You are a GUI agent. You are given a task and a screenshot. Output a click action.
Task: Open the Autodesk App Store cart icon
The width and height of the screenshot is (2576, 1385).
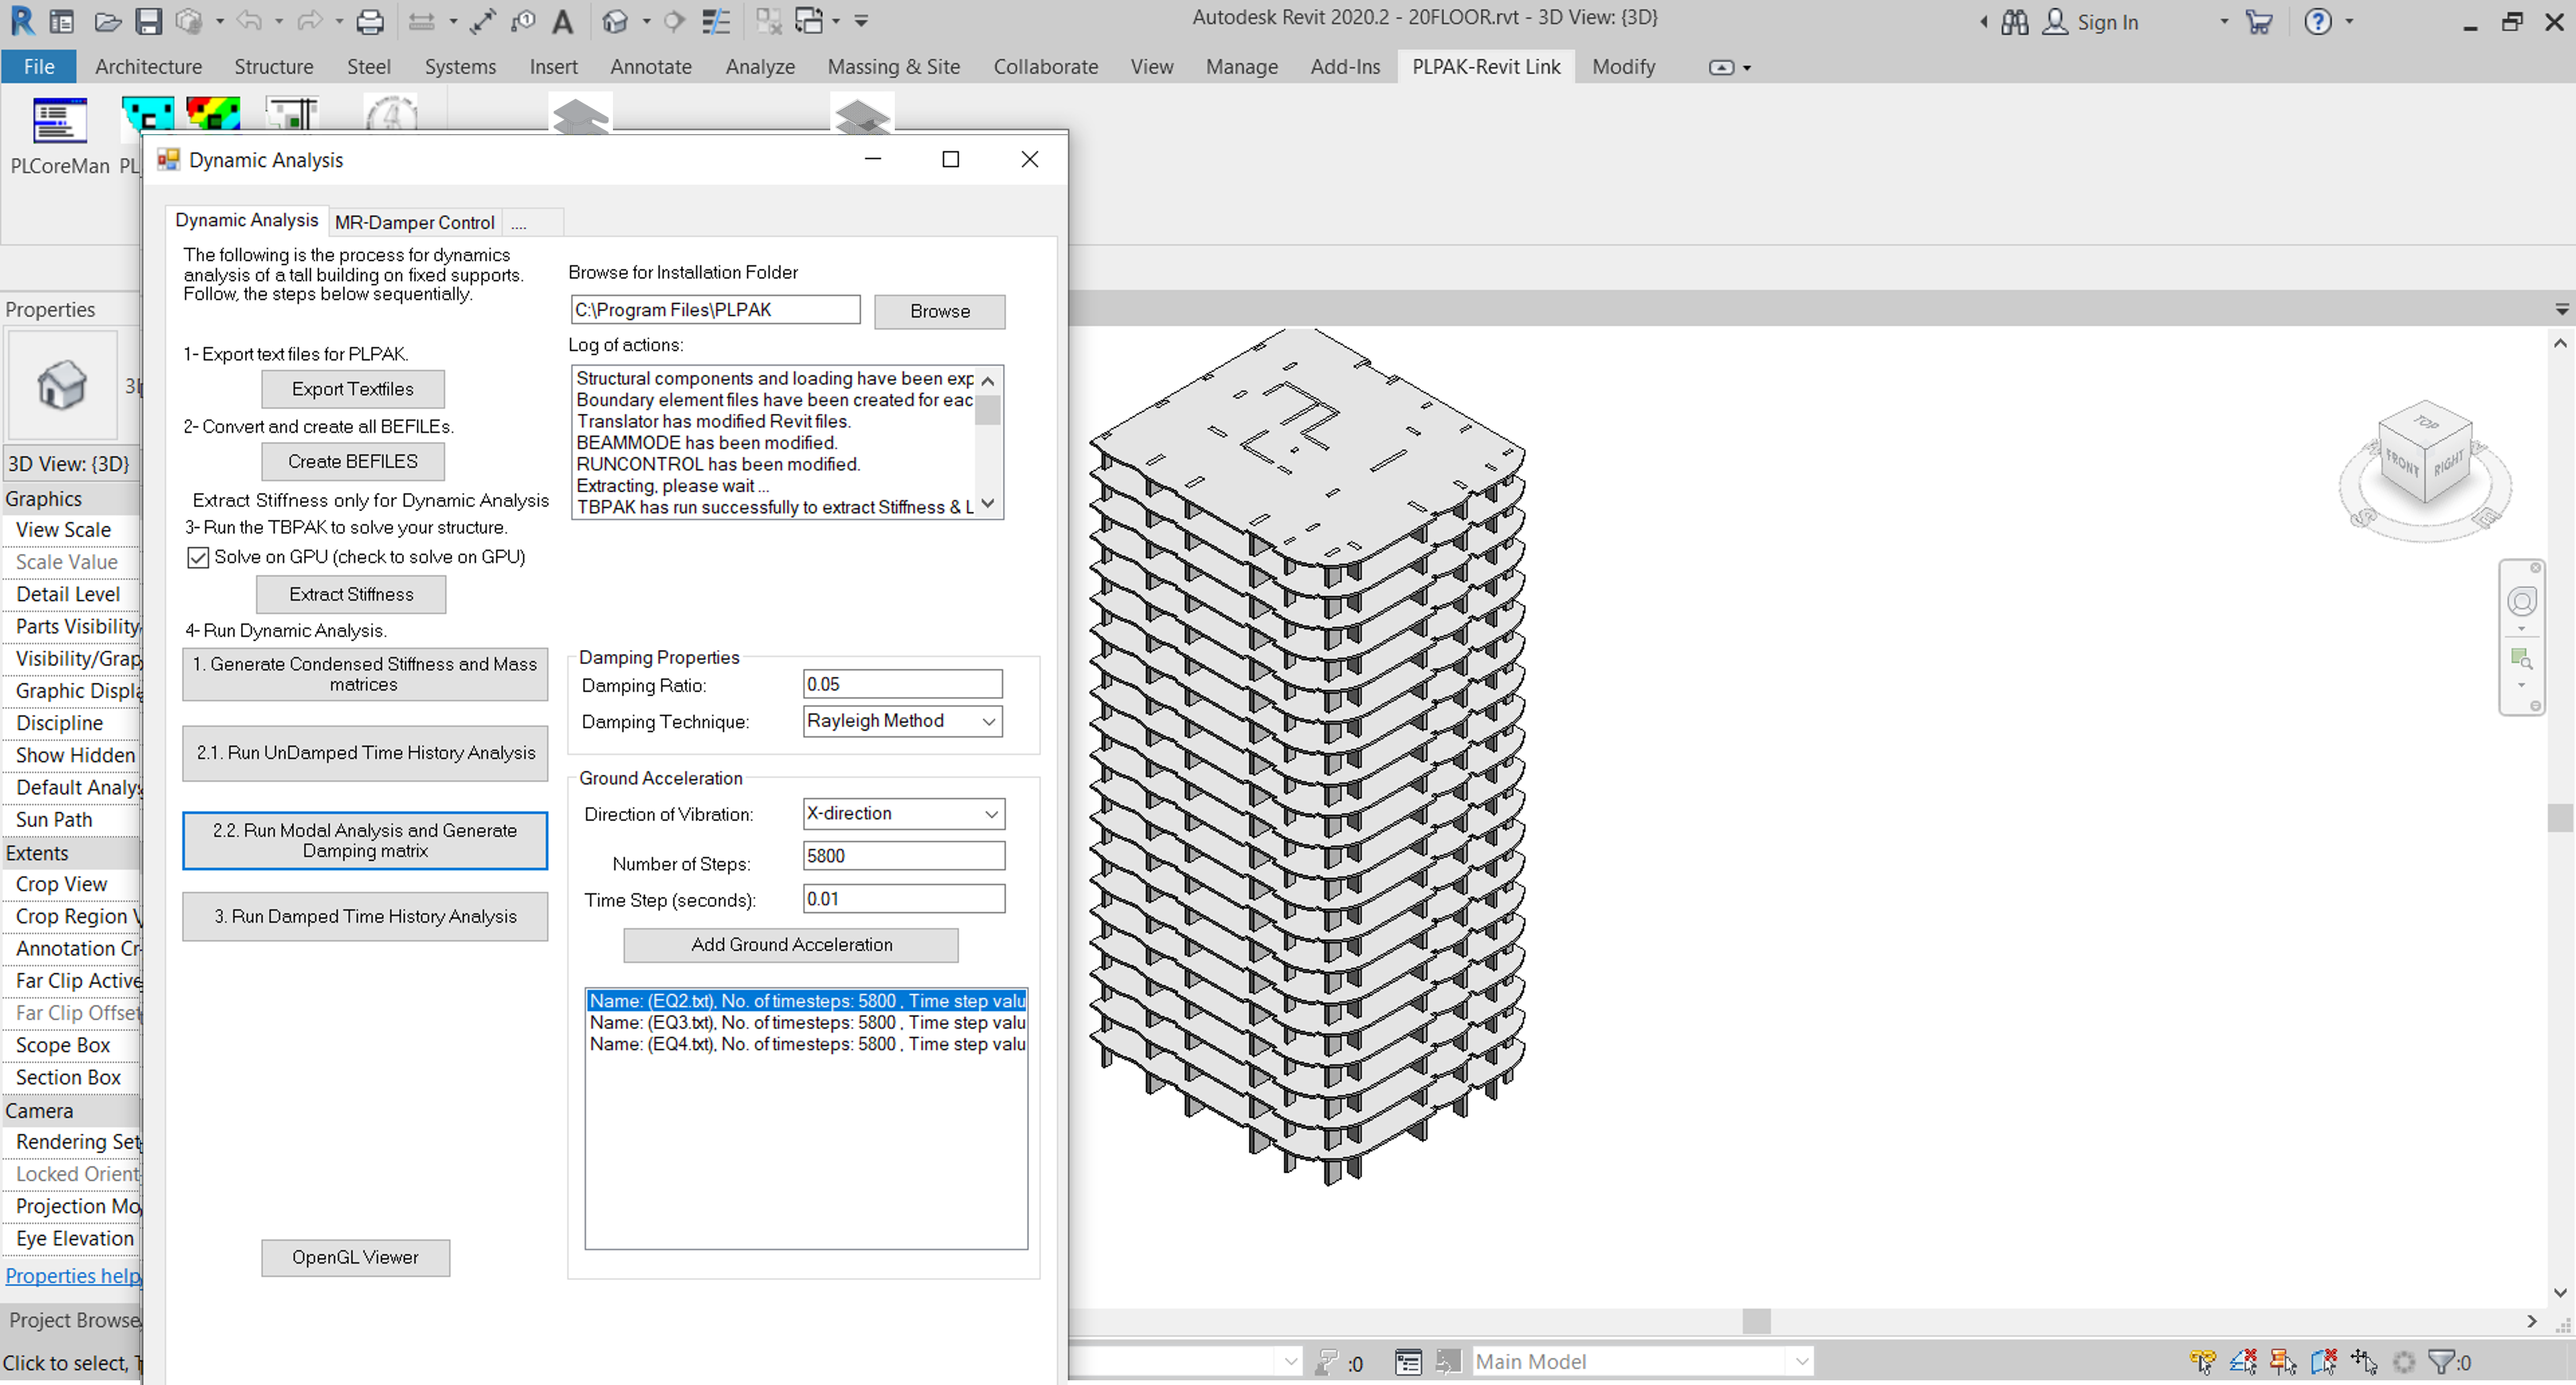pos(2259,22)
